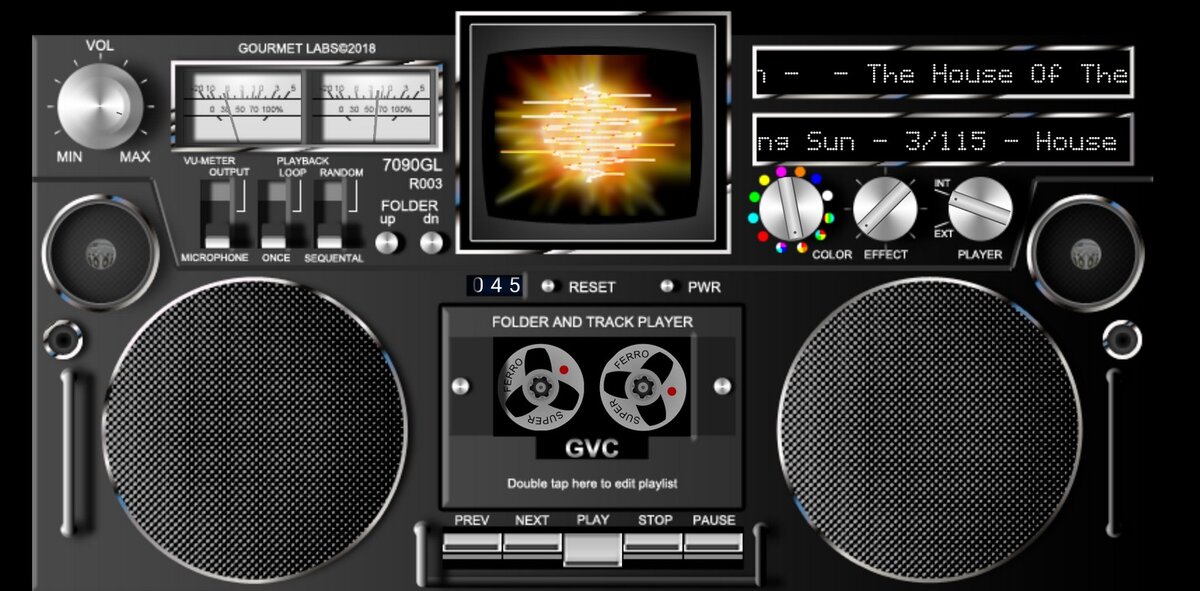Tap the R003 revision label
The width and height of the screenshot is (1200, 591).
(x=426, y=184)
